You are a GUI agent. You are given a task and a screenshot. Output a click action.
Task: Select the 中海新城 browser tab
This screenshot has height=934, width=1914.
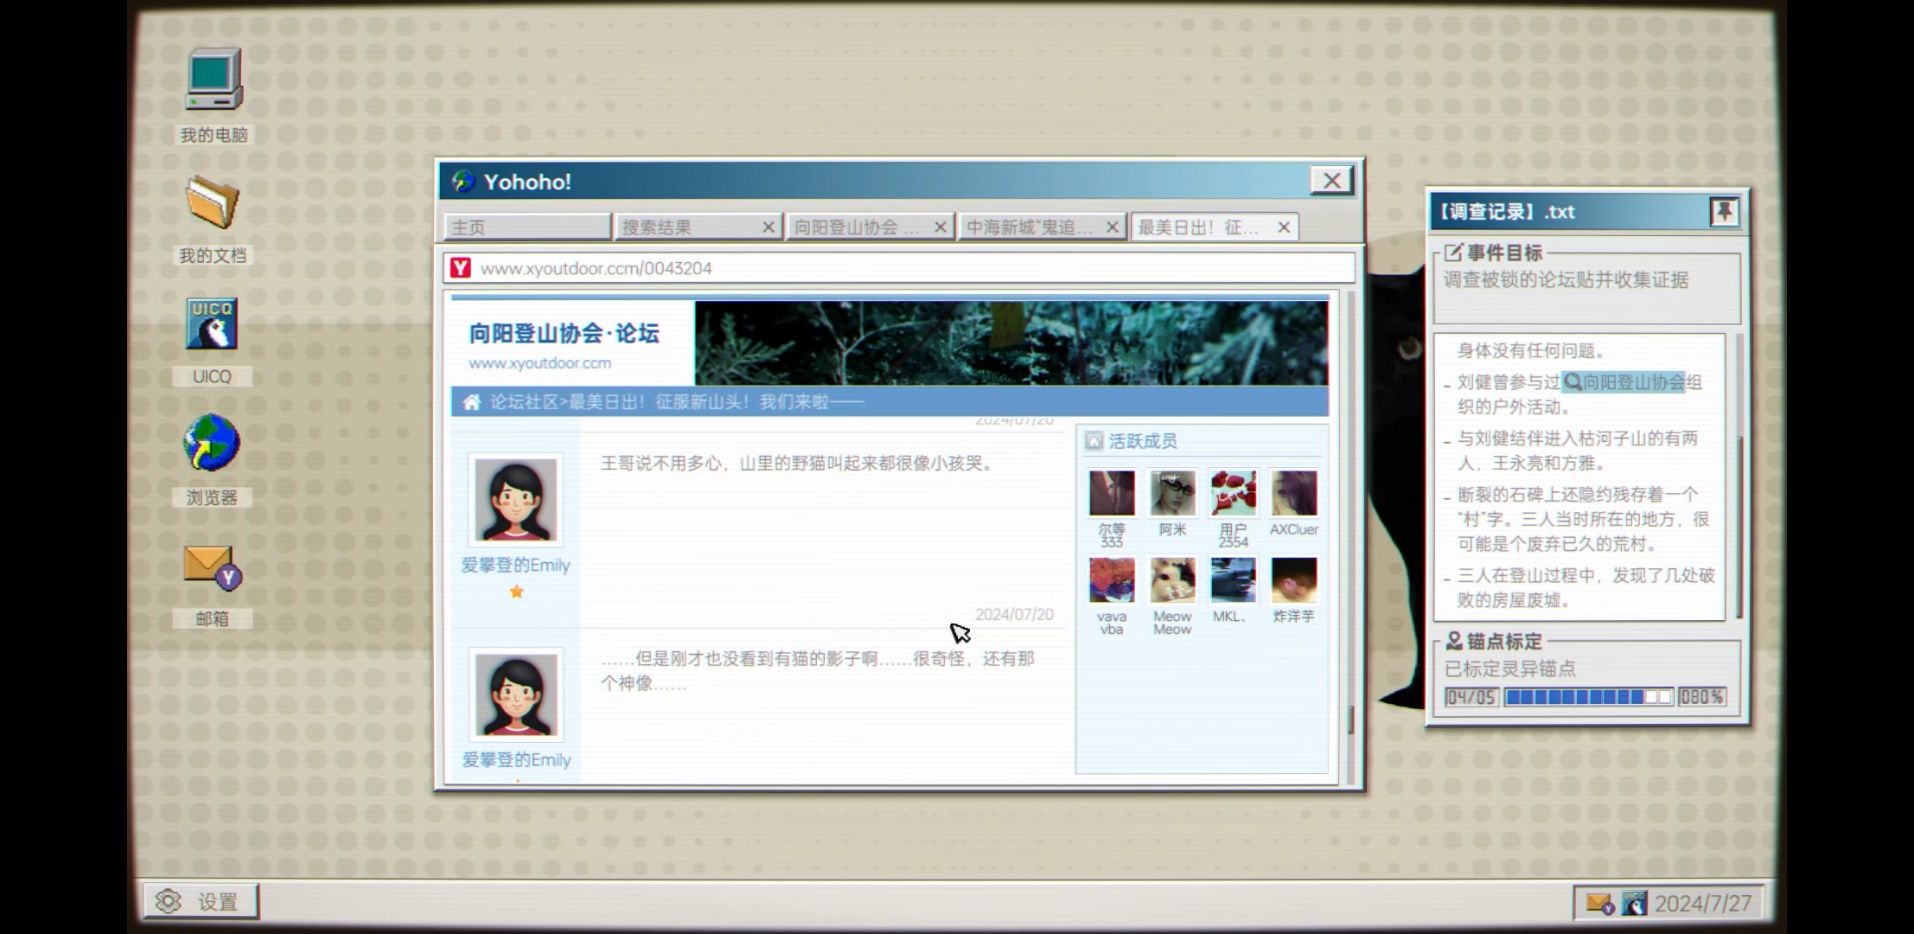tap(1029, 228)
